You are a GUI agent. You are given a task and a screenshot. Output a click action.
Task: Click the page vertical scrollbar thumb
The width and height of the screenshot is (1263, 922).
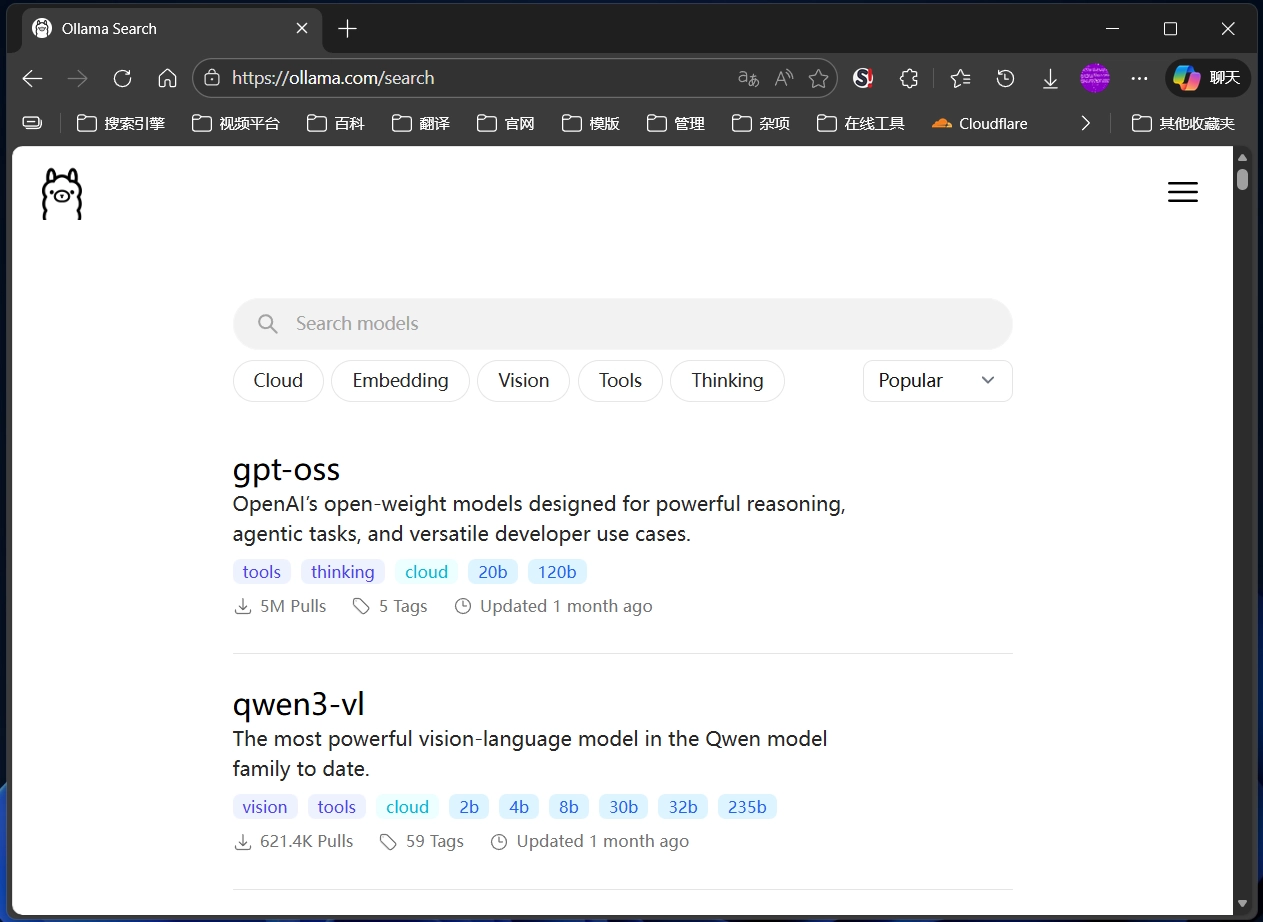click(1242, 179)
